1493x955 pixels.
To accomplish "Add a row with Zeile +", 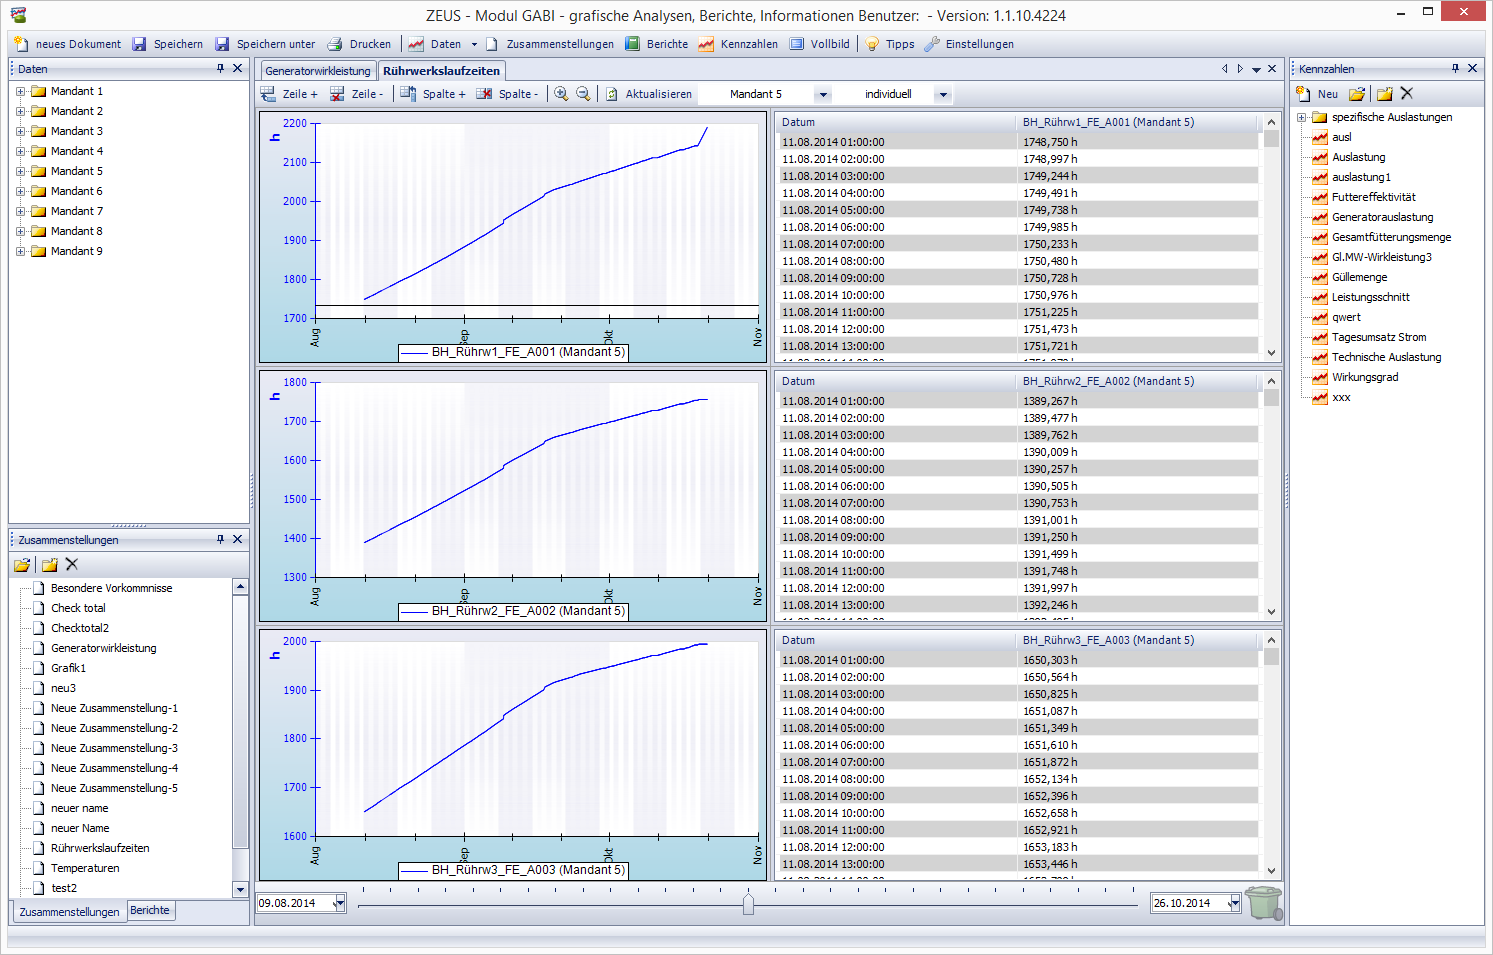I will (289, 94).
